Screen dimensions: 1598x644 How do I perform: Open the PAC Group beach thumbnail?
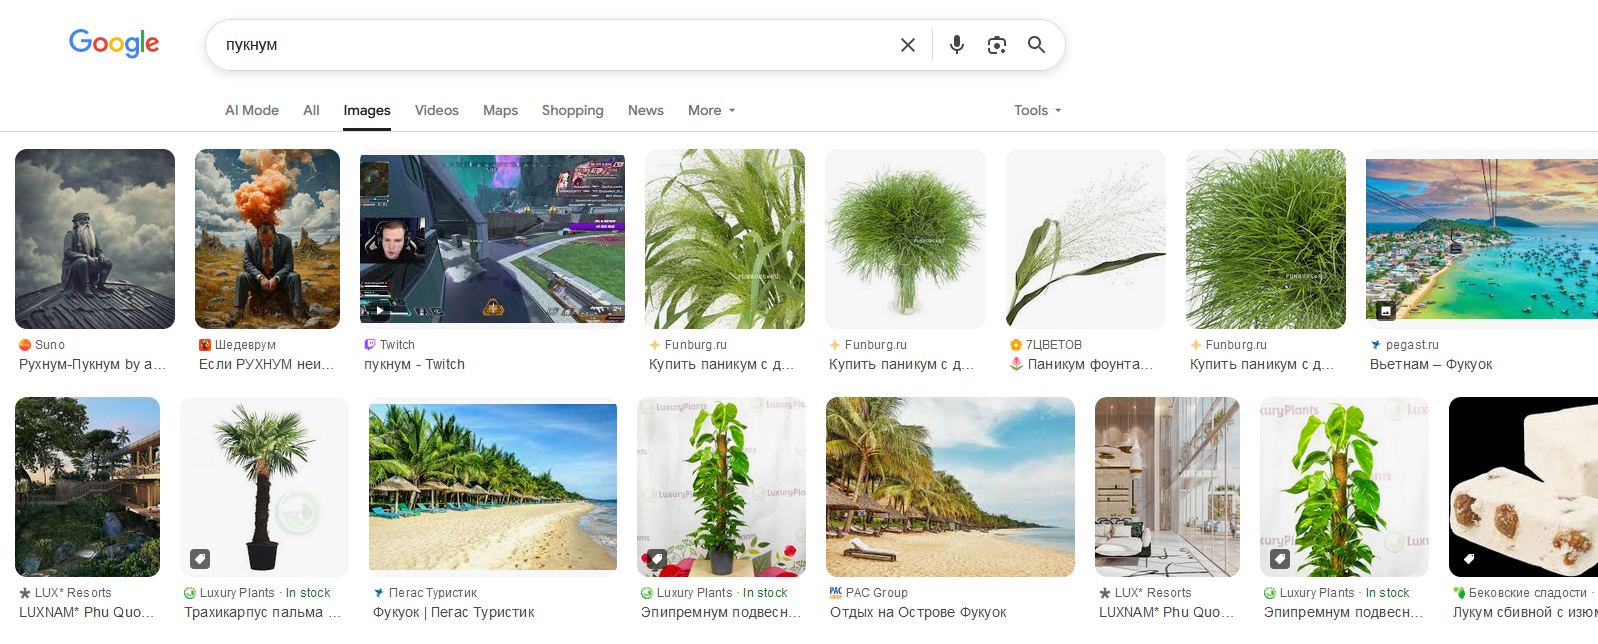tap(950, 487)
